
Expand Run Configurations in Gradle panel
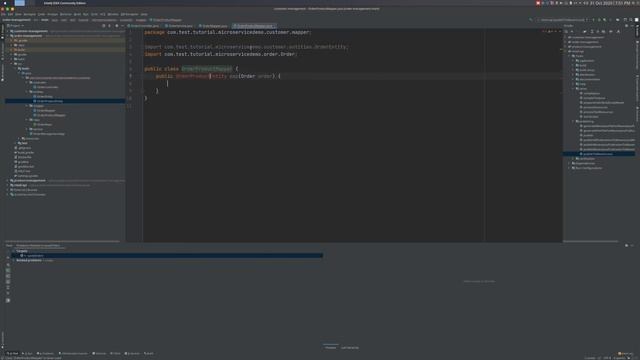[569, 168]
